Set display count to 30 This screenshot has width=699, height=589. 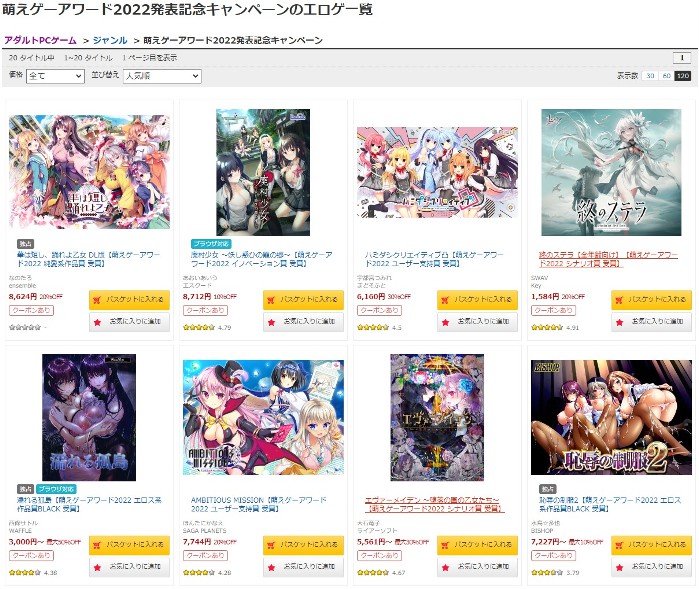click(650, 76)
